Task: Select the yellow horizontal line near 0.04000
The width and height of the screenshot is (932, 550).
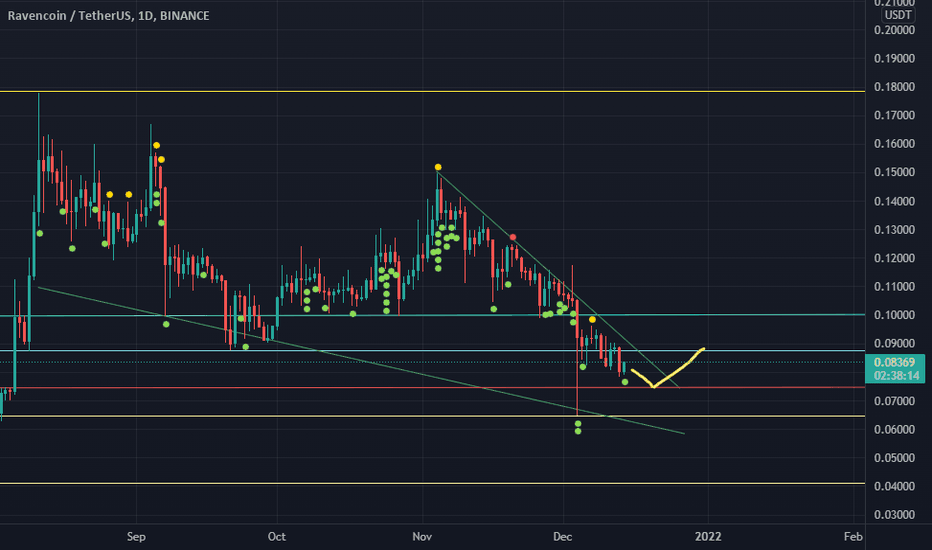Action: point(432,483)
